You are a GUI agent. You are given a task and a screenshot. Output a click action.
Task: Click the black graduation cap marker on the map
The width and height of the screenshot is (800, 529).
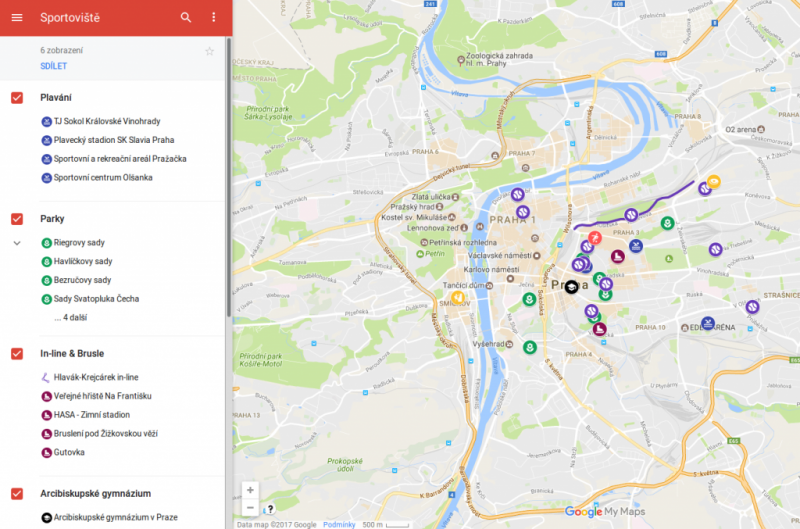[x=571, y=287]
